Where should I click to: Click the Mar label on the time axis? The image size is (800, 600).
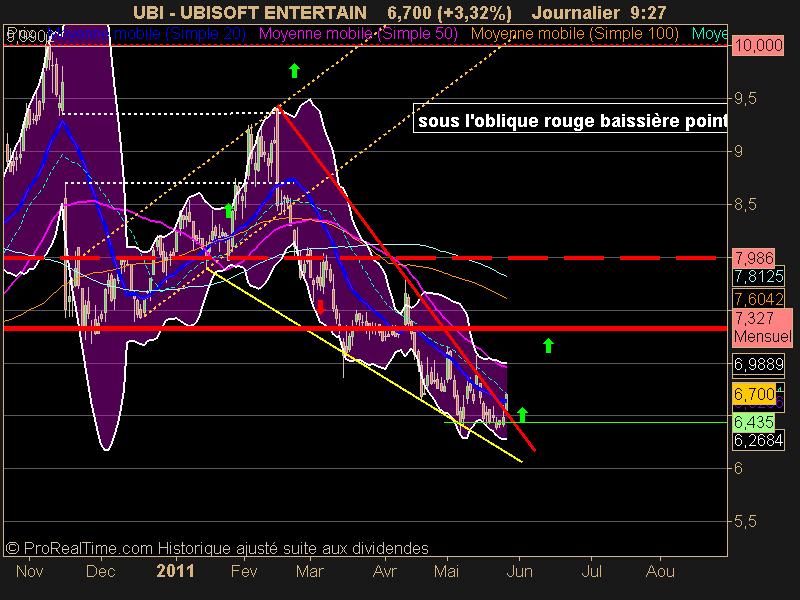click(310, 571)
